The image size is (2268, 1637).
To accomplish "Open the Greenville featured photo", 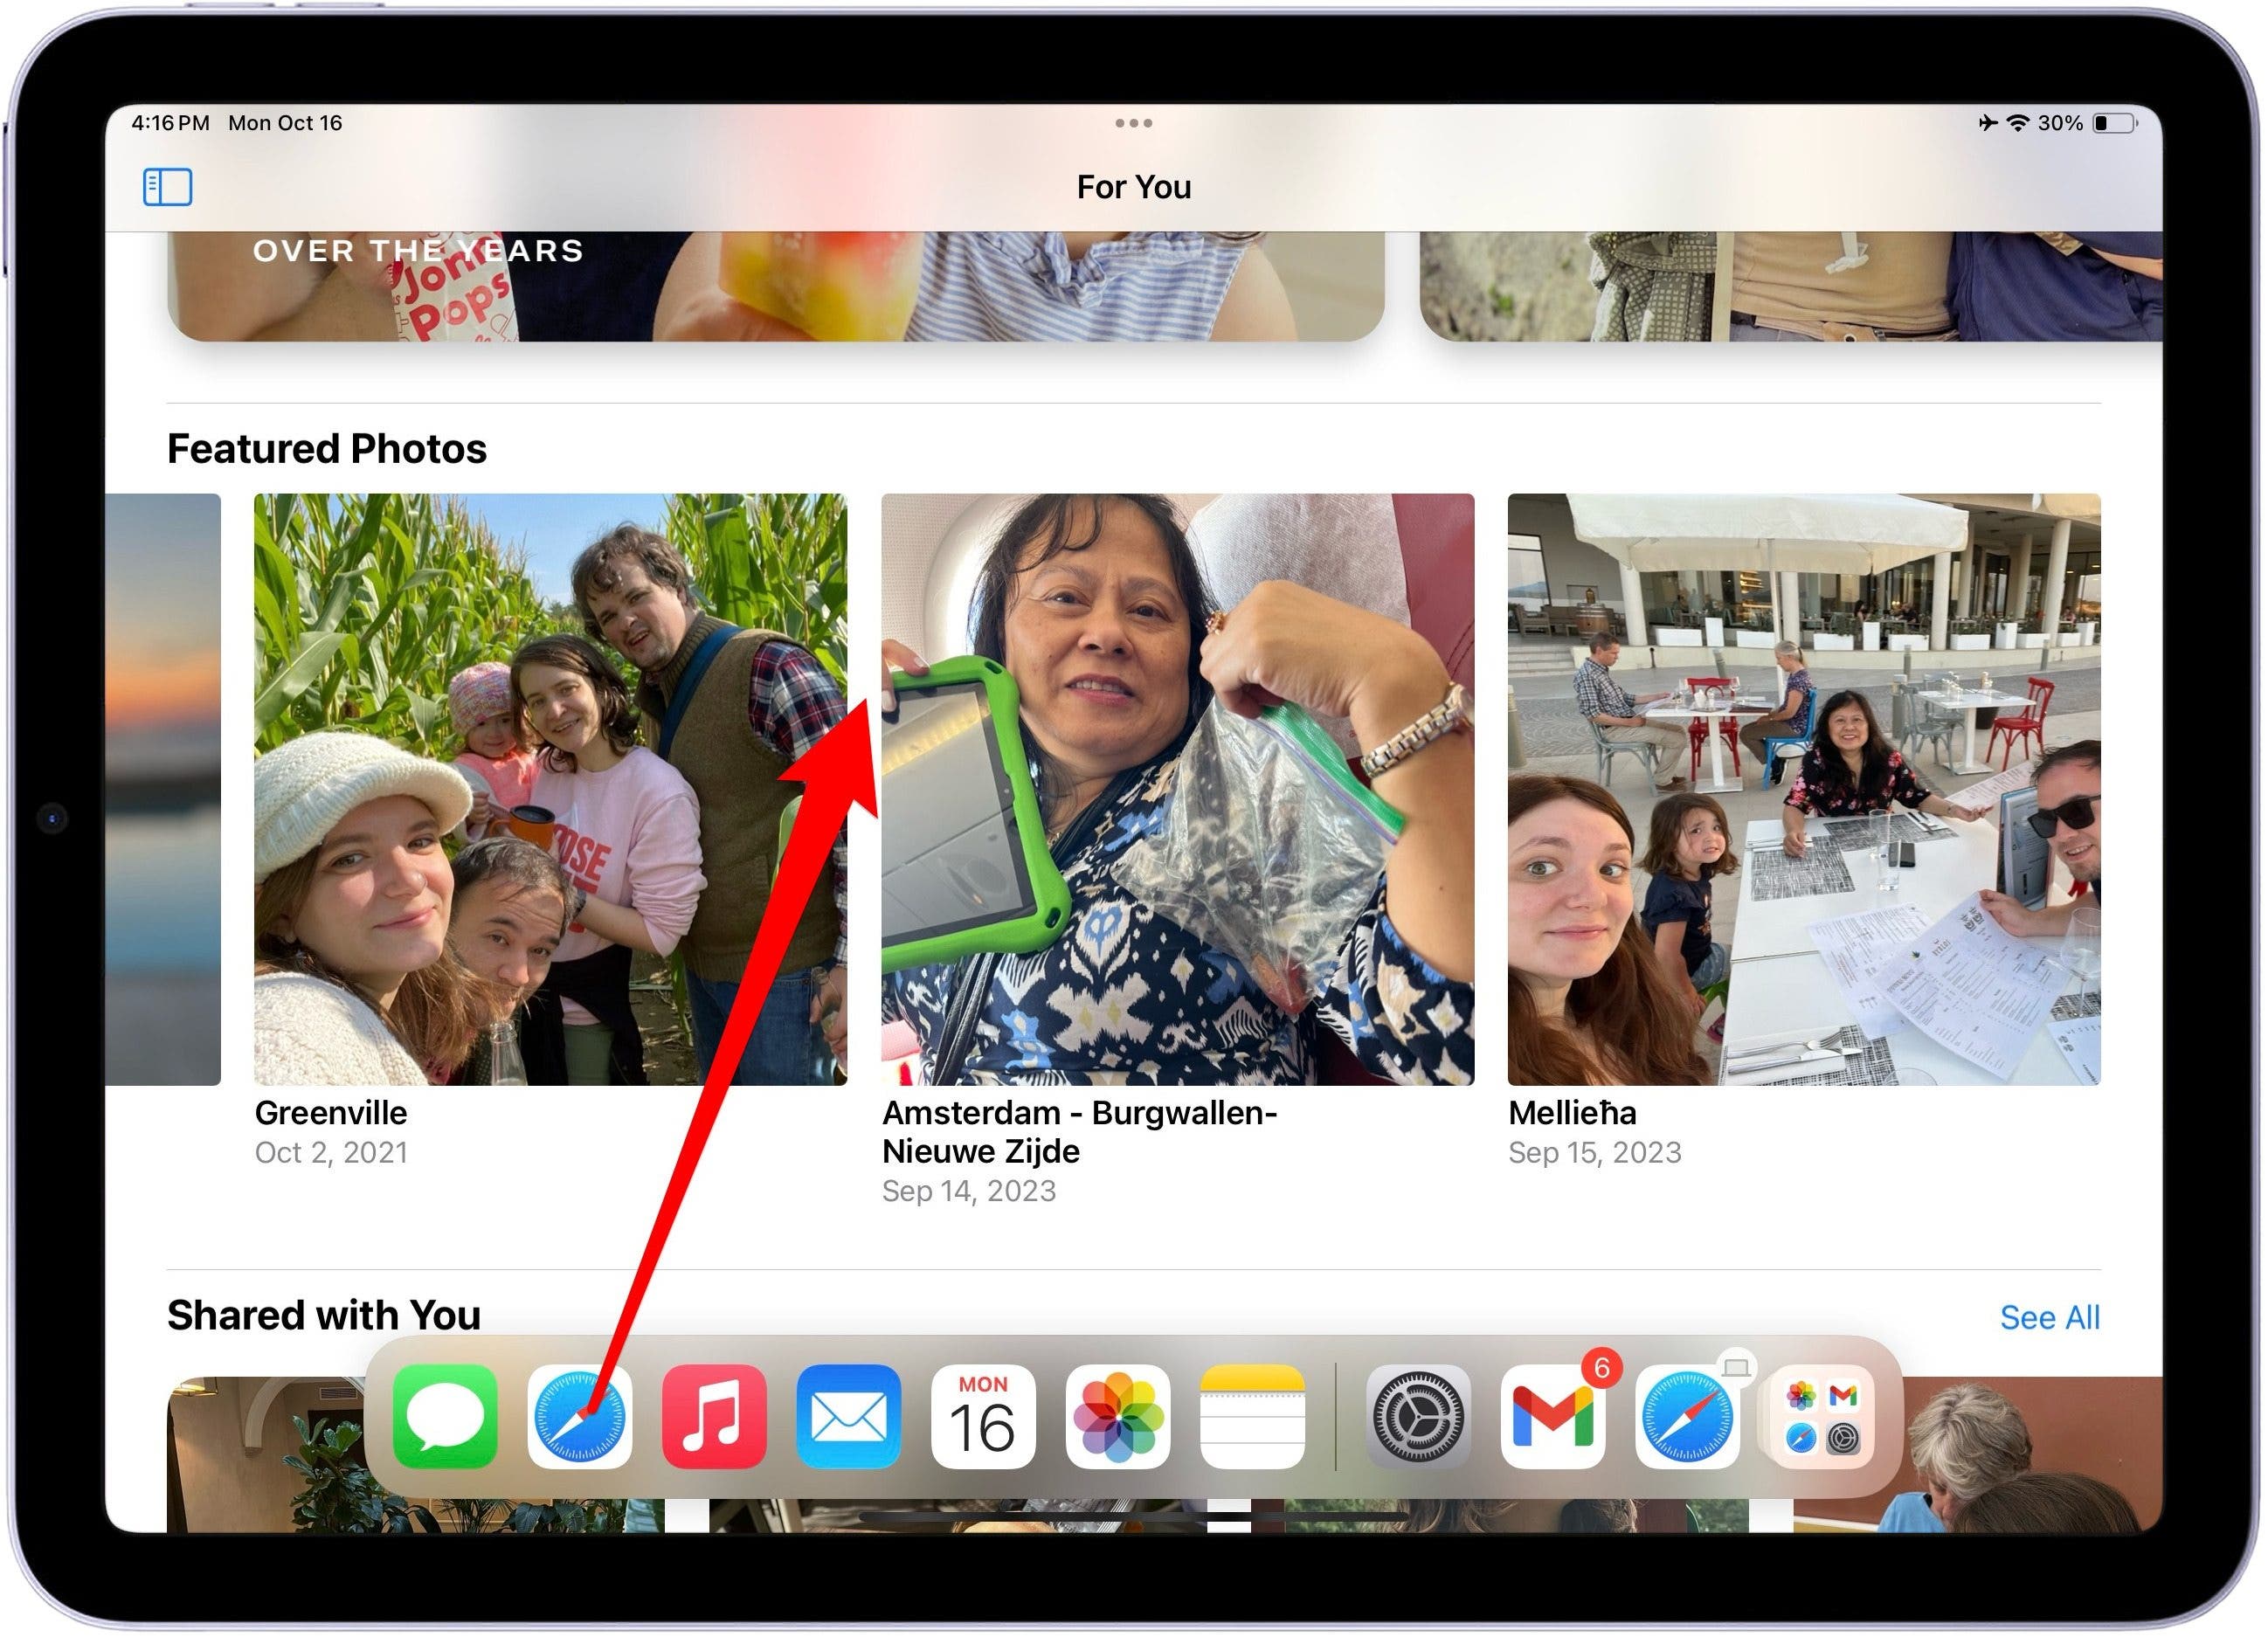I will (x=550, y=789).
